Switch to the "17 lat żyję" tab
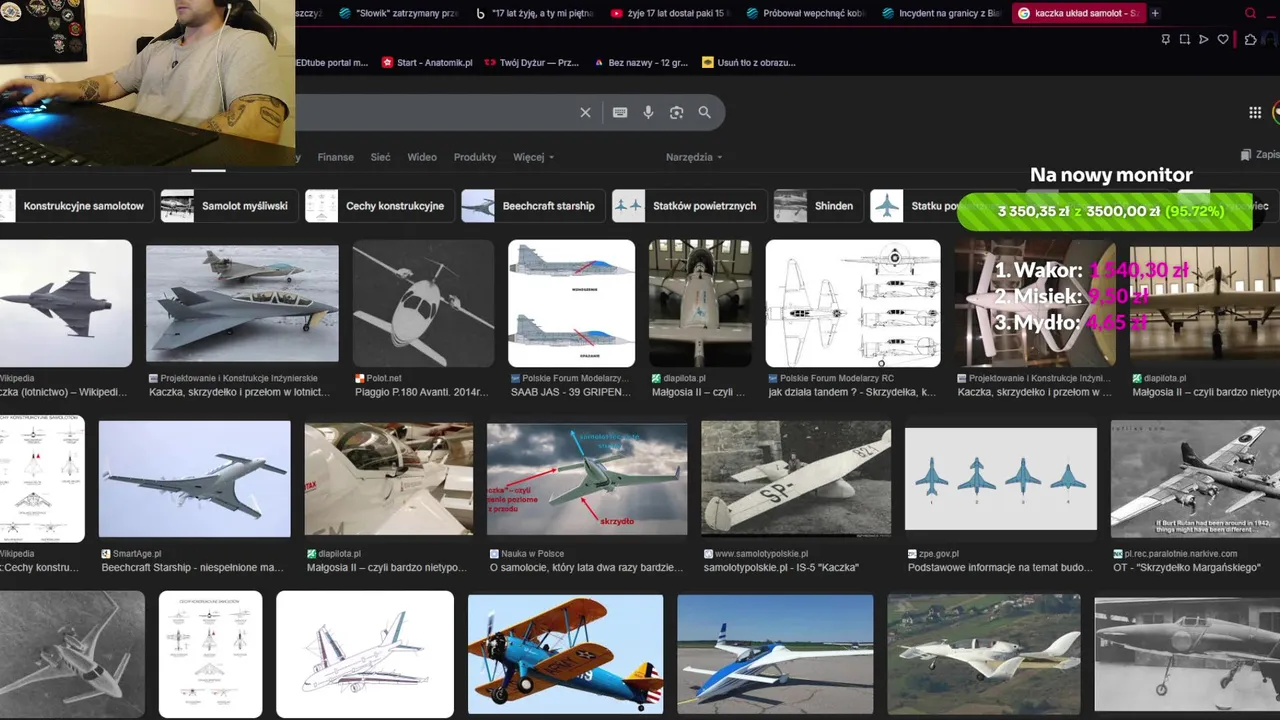1280x720 pixels. point(534,13)
